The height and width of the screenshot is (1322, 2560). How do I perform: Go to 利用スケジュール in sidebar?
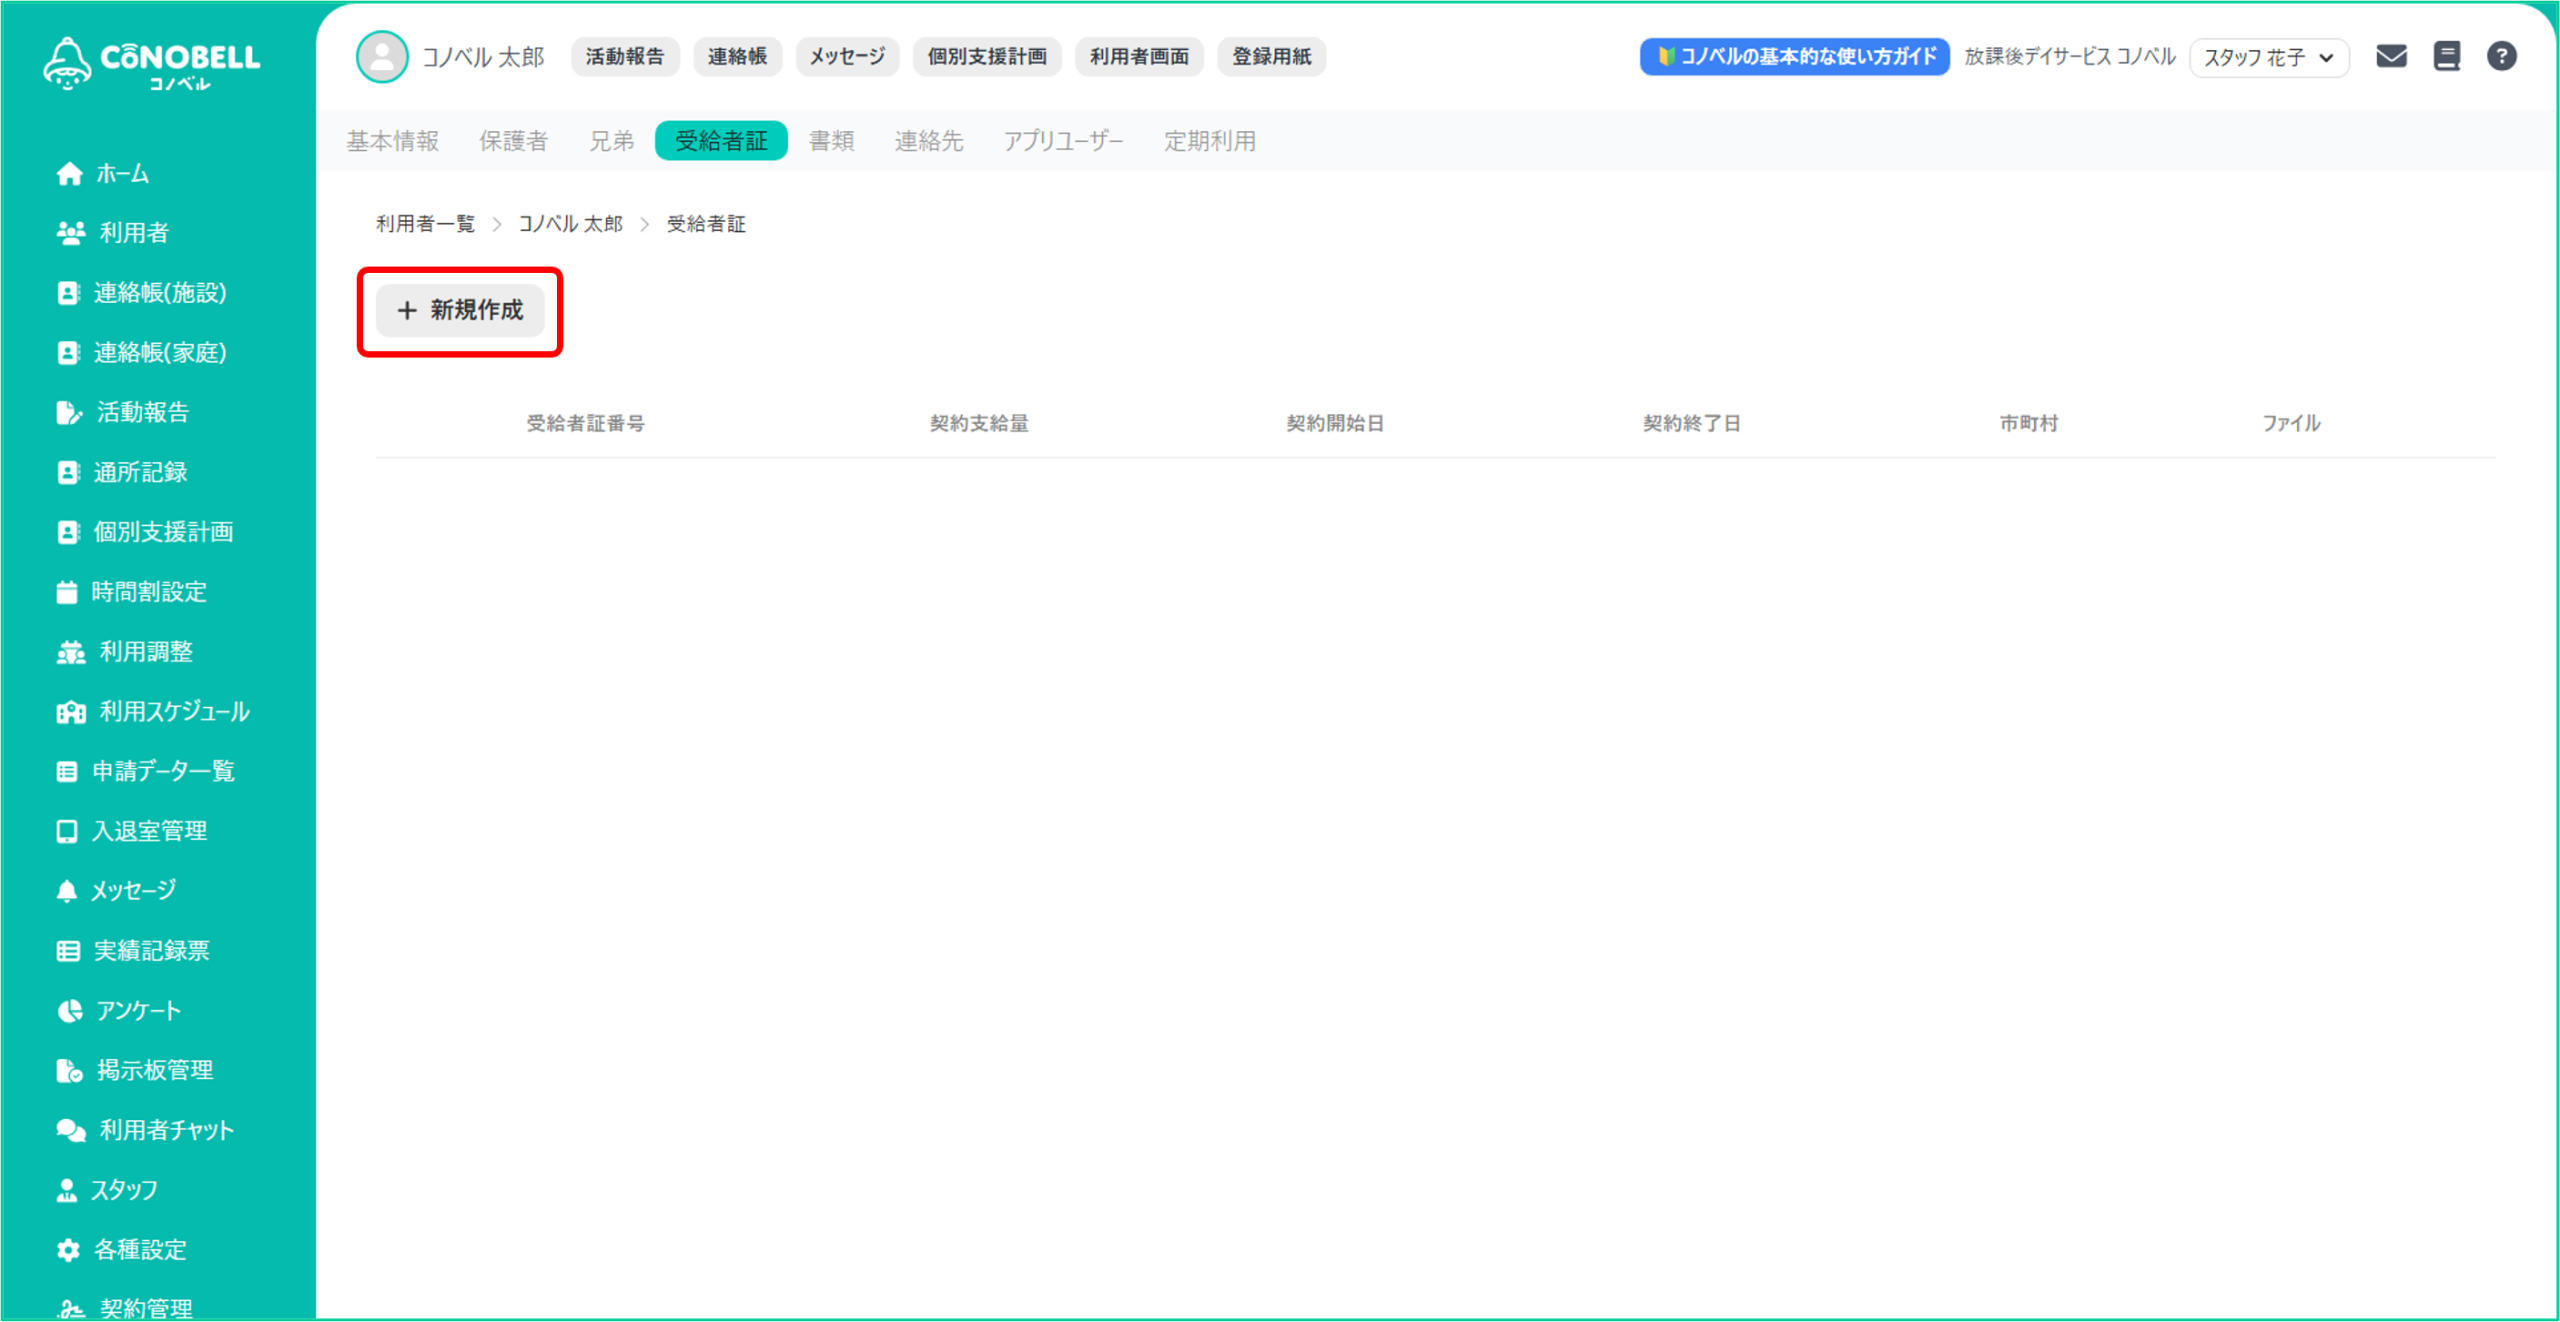[x=174, y=711]
